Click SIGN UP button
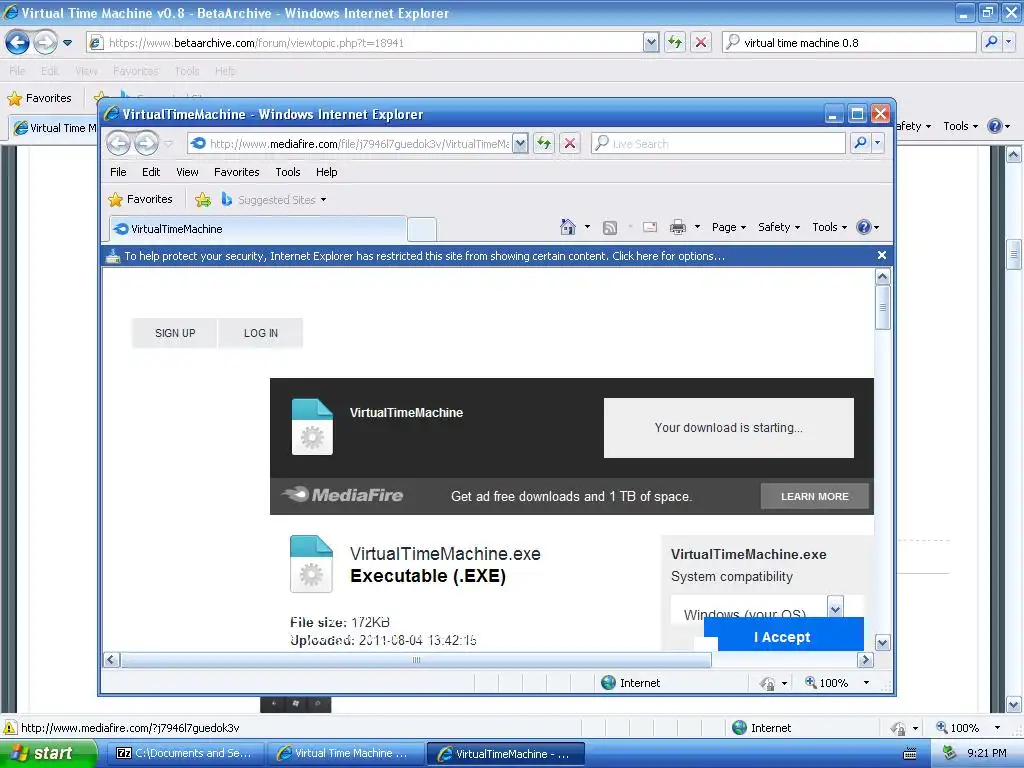Image resolution: width=1024 pixels, height=768 pixels. (x=174, y=333)
